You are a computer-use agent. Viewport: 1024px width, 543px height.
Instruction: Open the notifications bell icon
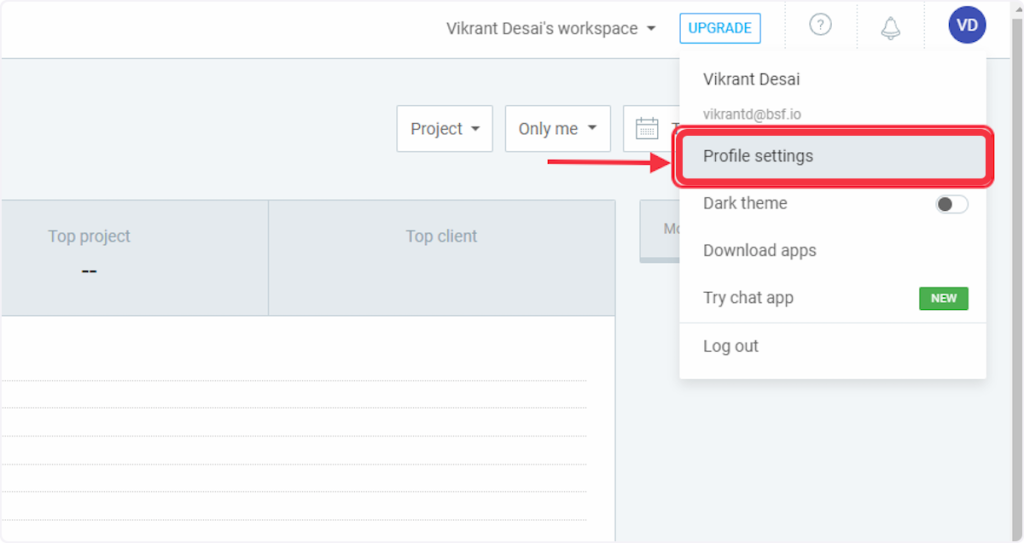click(890, 28)
